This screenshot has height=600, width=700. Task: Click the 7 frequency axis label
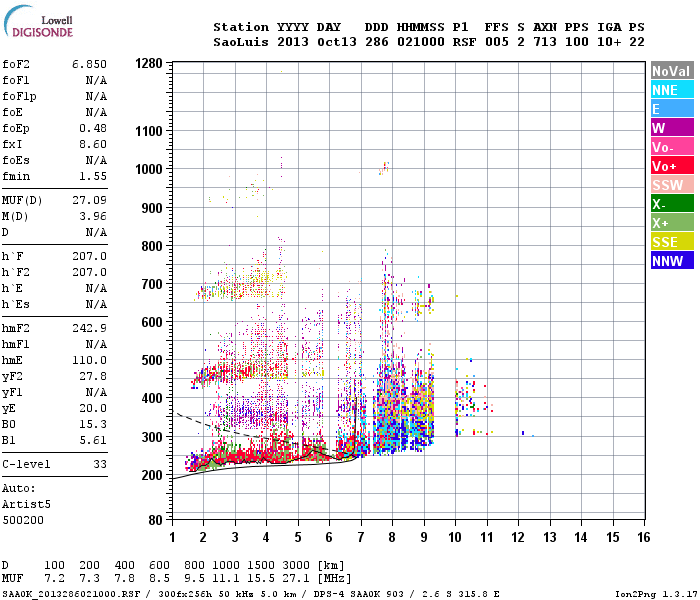[x=361, y=537]
